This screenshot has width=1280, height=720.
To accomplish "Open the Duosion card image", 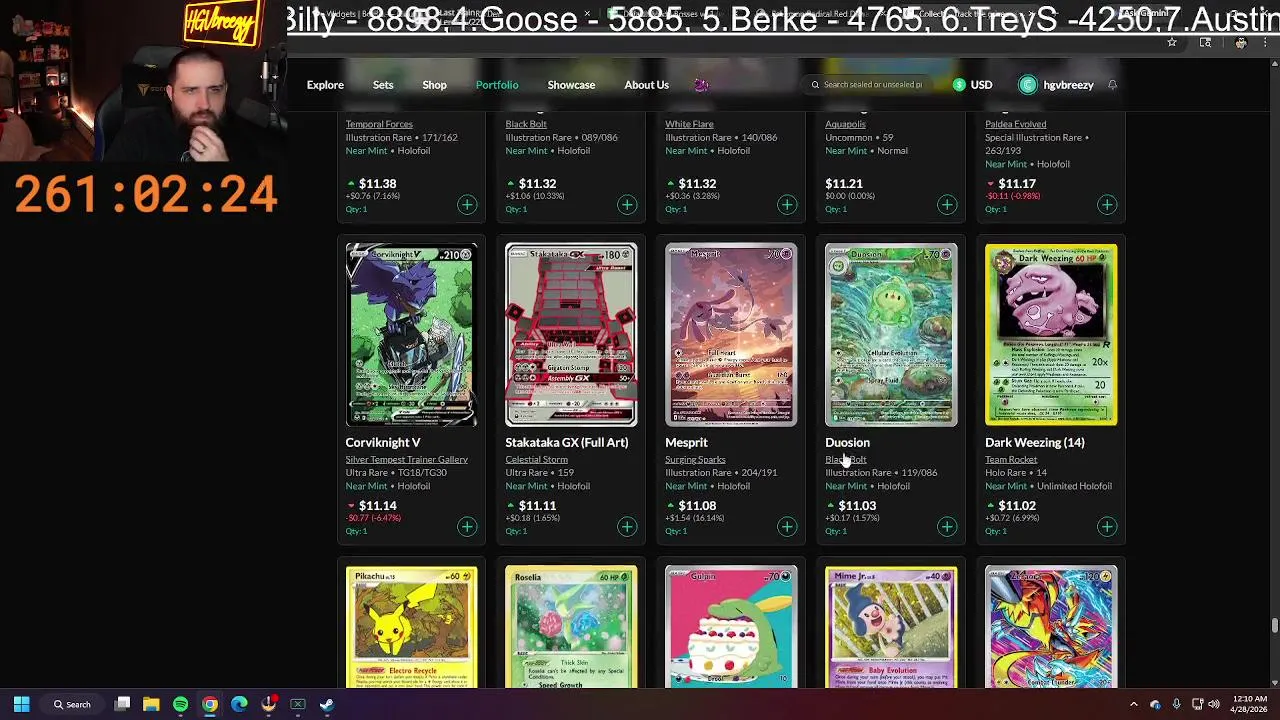I will pos(891,335).
